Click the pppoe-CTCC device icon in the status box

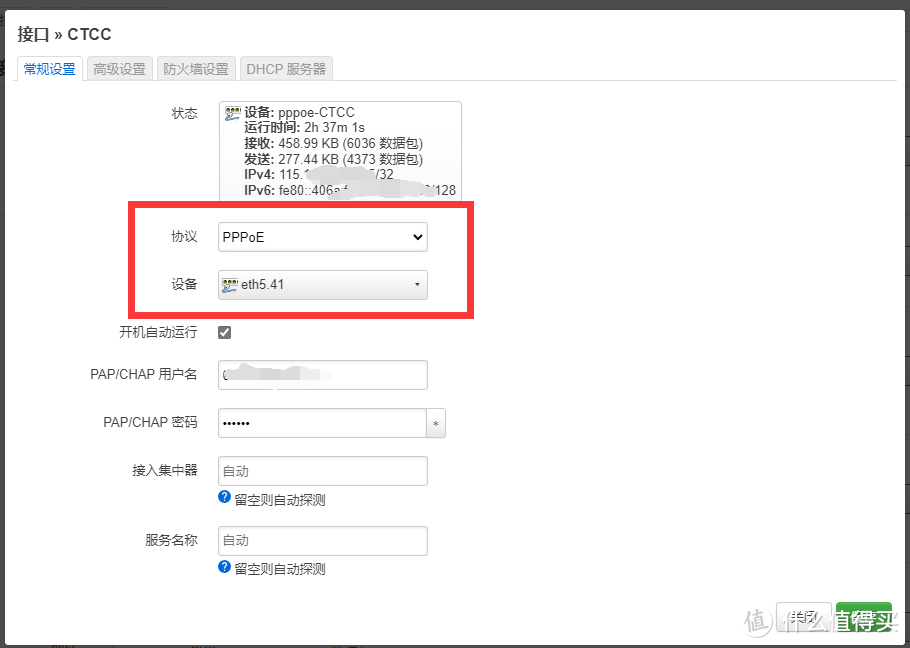[231, 112]
